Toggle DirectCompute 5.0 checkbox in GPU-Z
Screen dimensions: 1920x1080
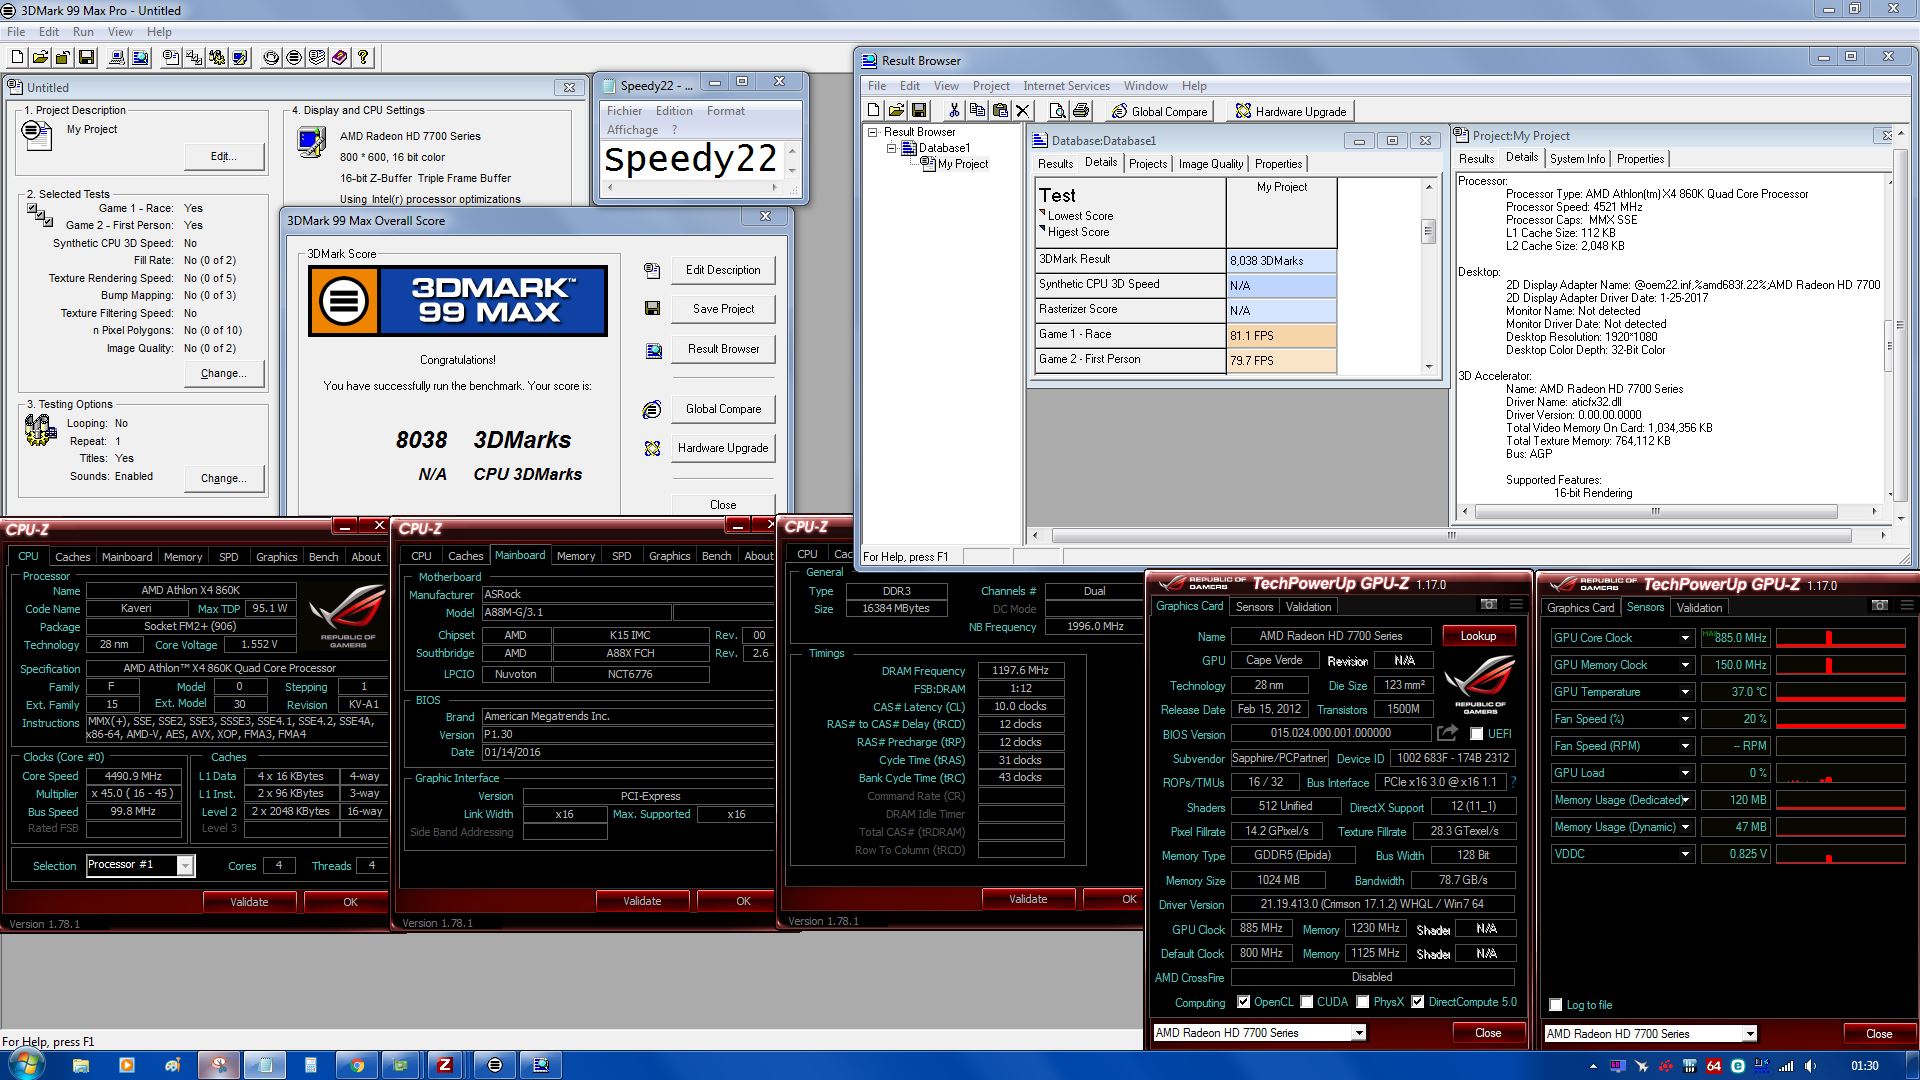coord(1417,1002)
